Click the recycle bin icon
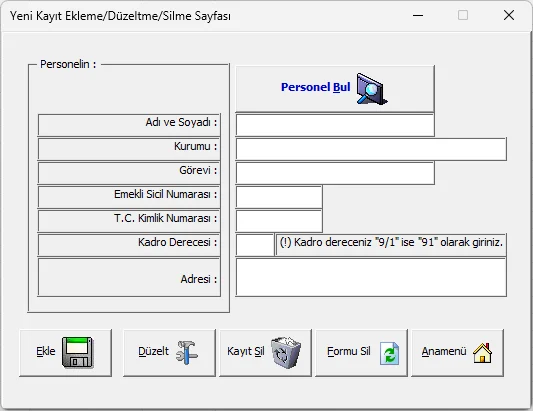 286,353
